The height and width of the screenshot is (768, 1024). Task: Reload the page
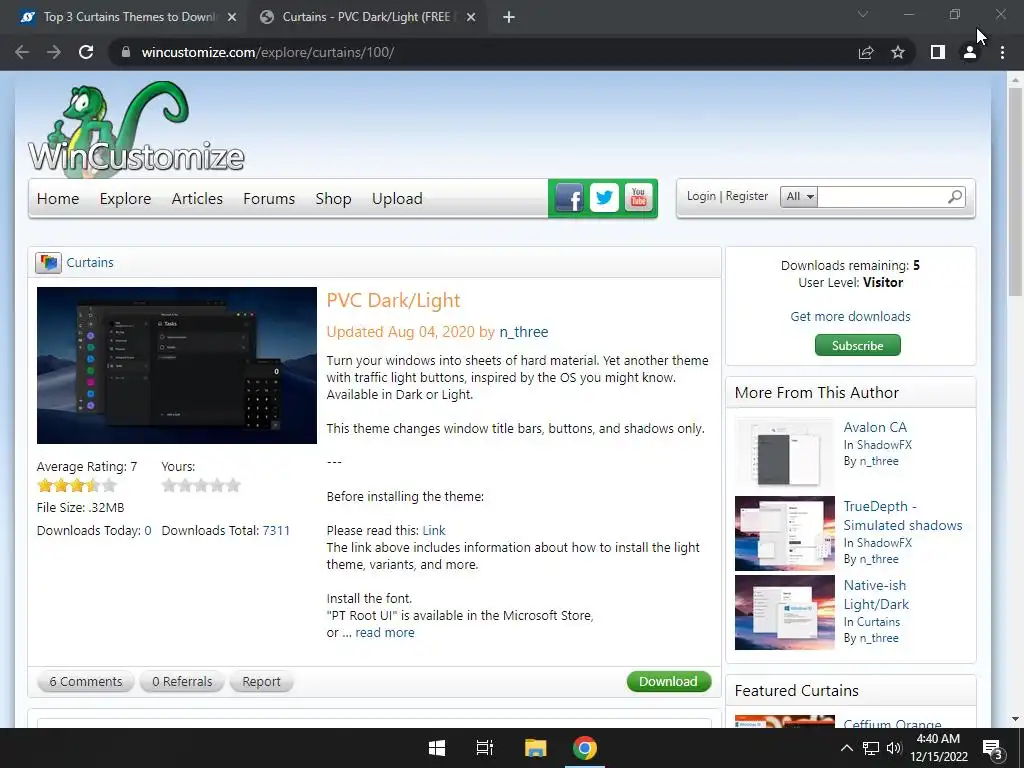pos(86,52)
